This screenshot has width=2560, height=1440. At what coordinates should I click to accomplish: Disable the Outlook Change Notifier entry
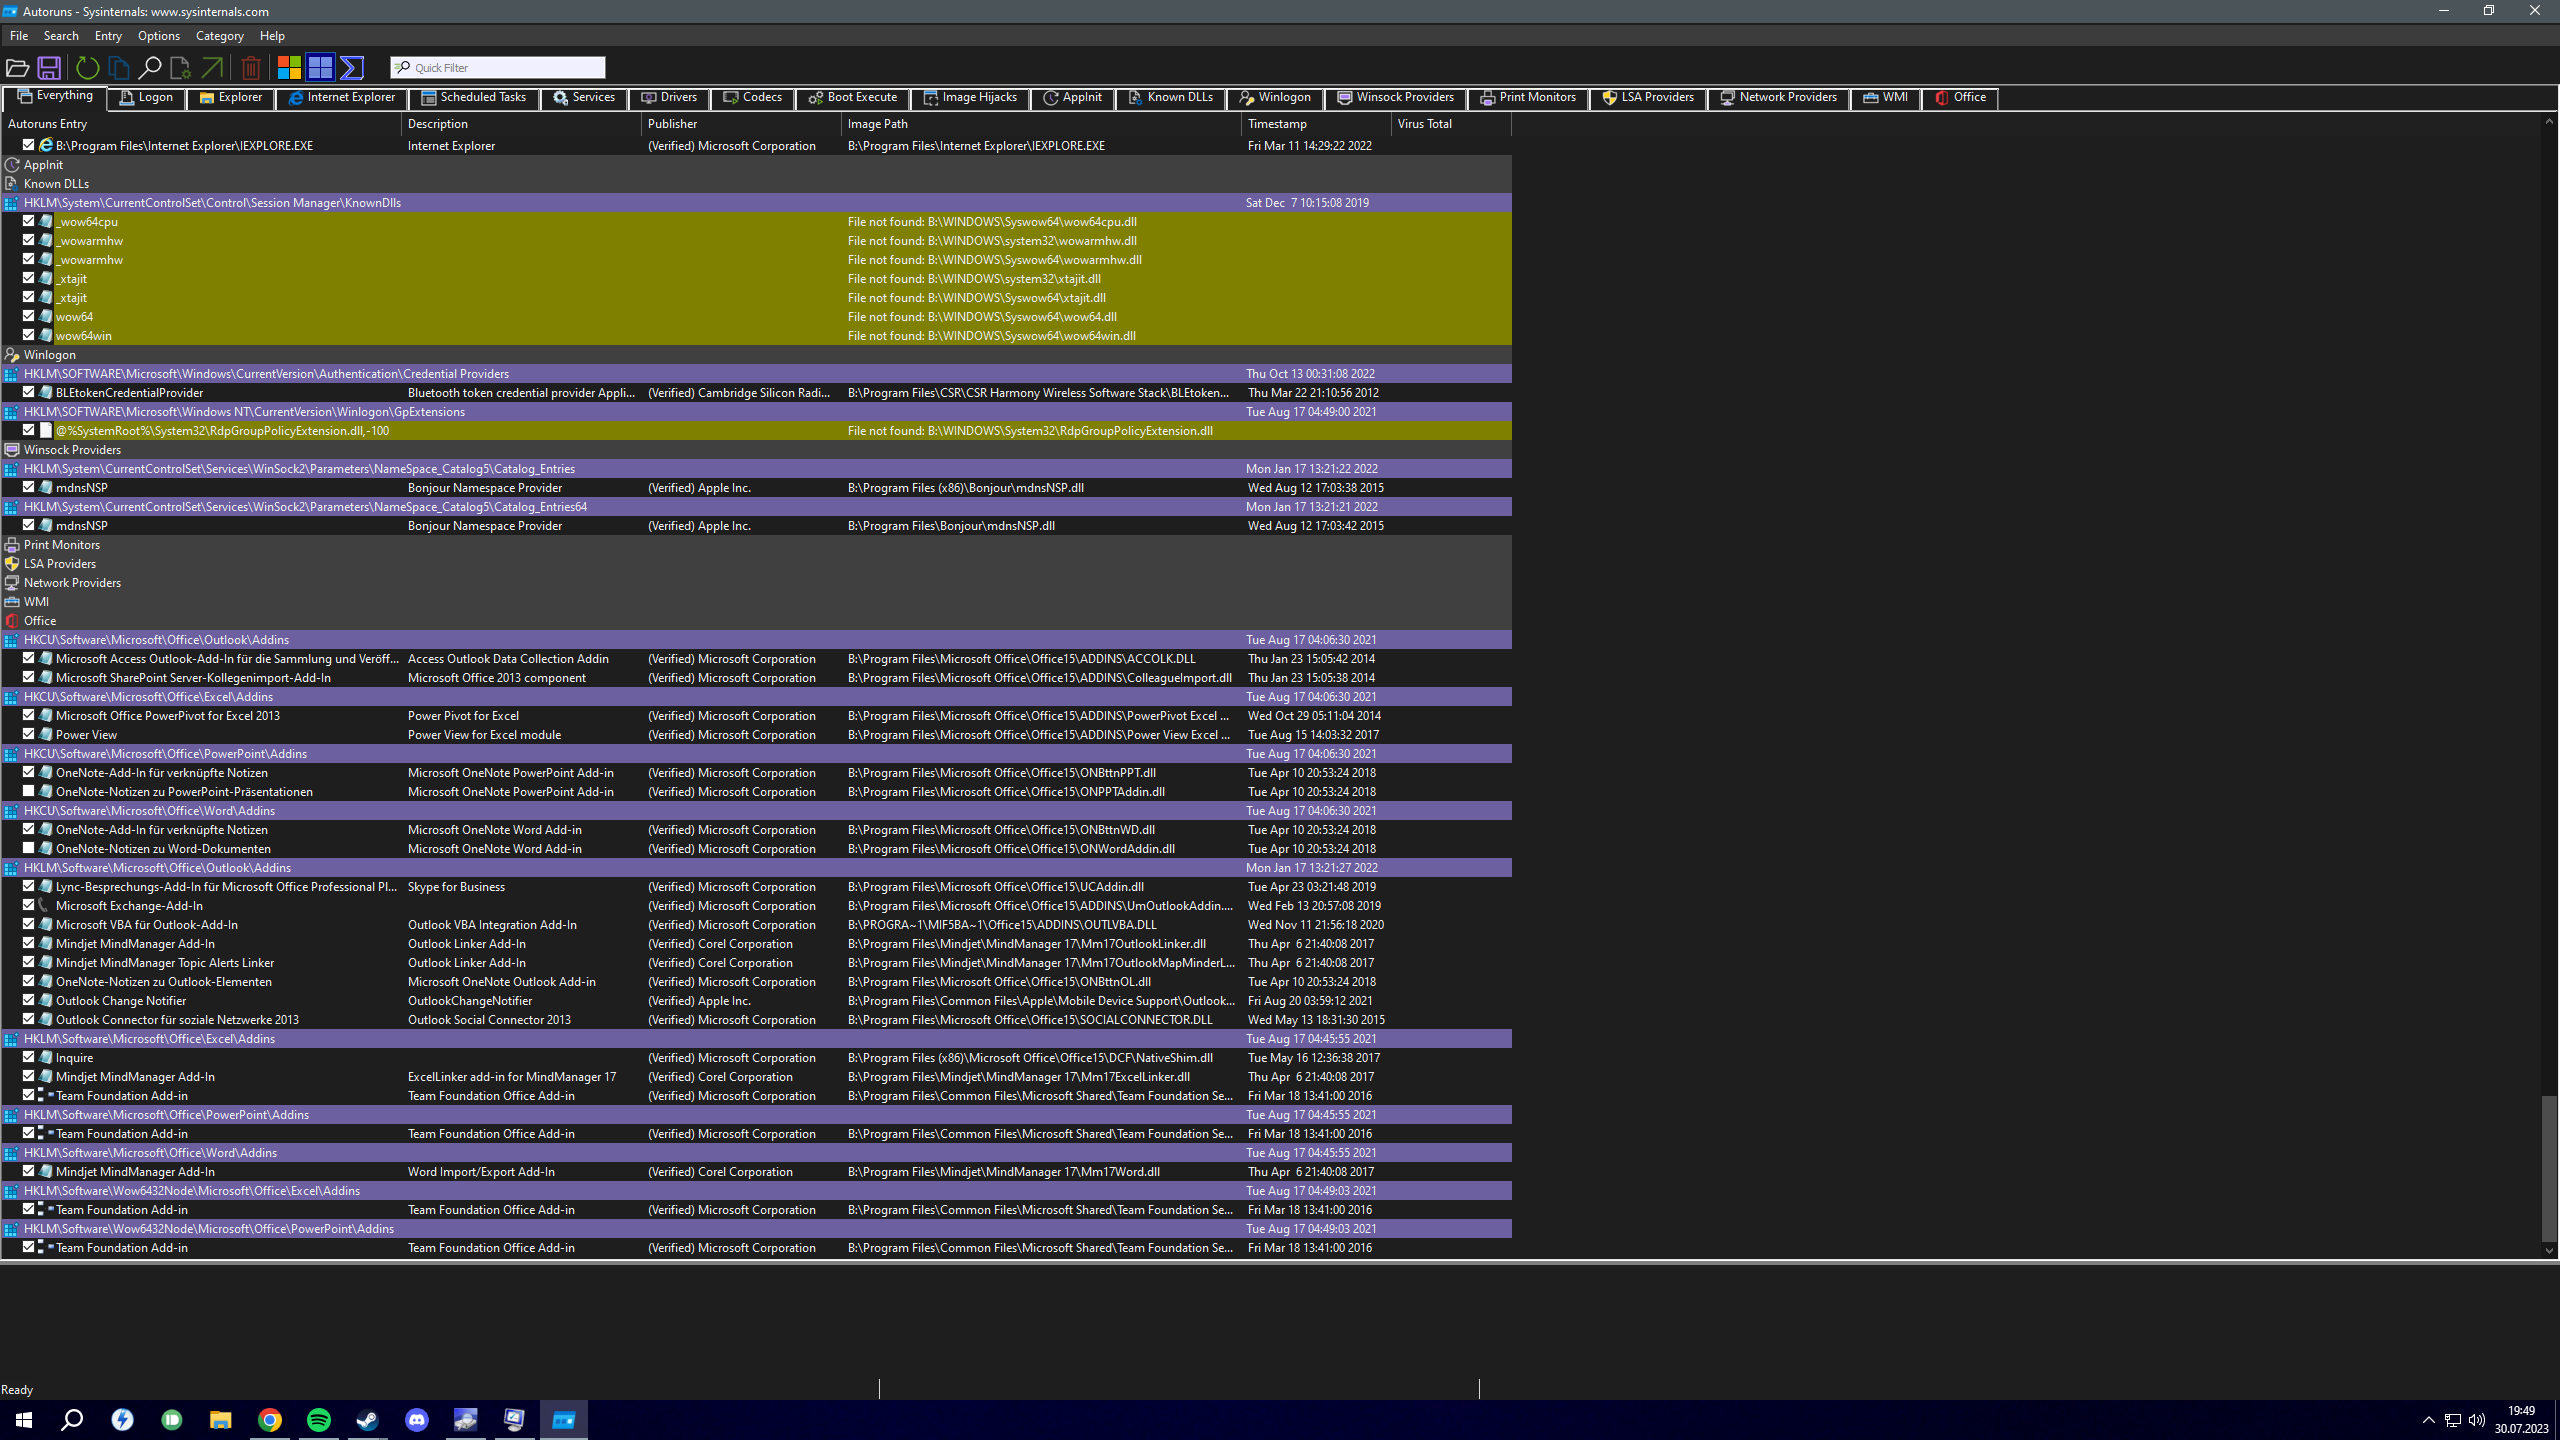(29, 1000)
